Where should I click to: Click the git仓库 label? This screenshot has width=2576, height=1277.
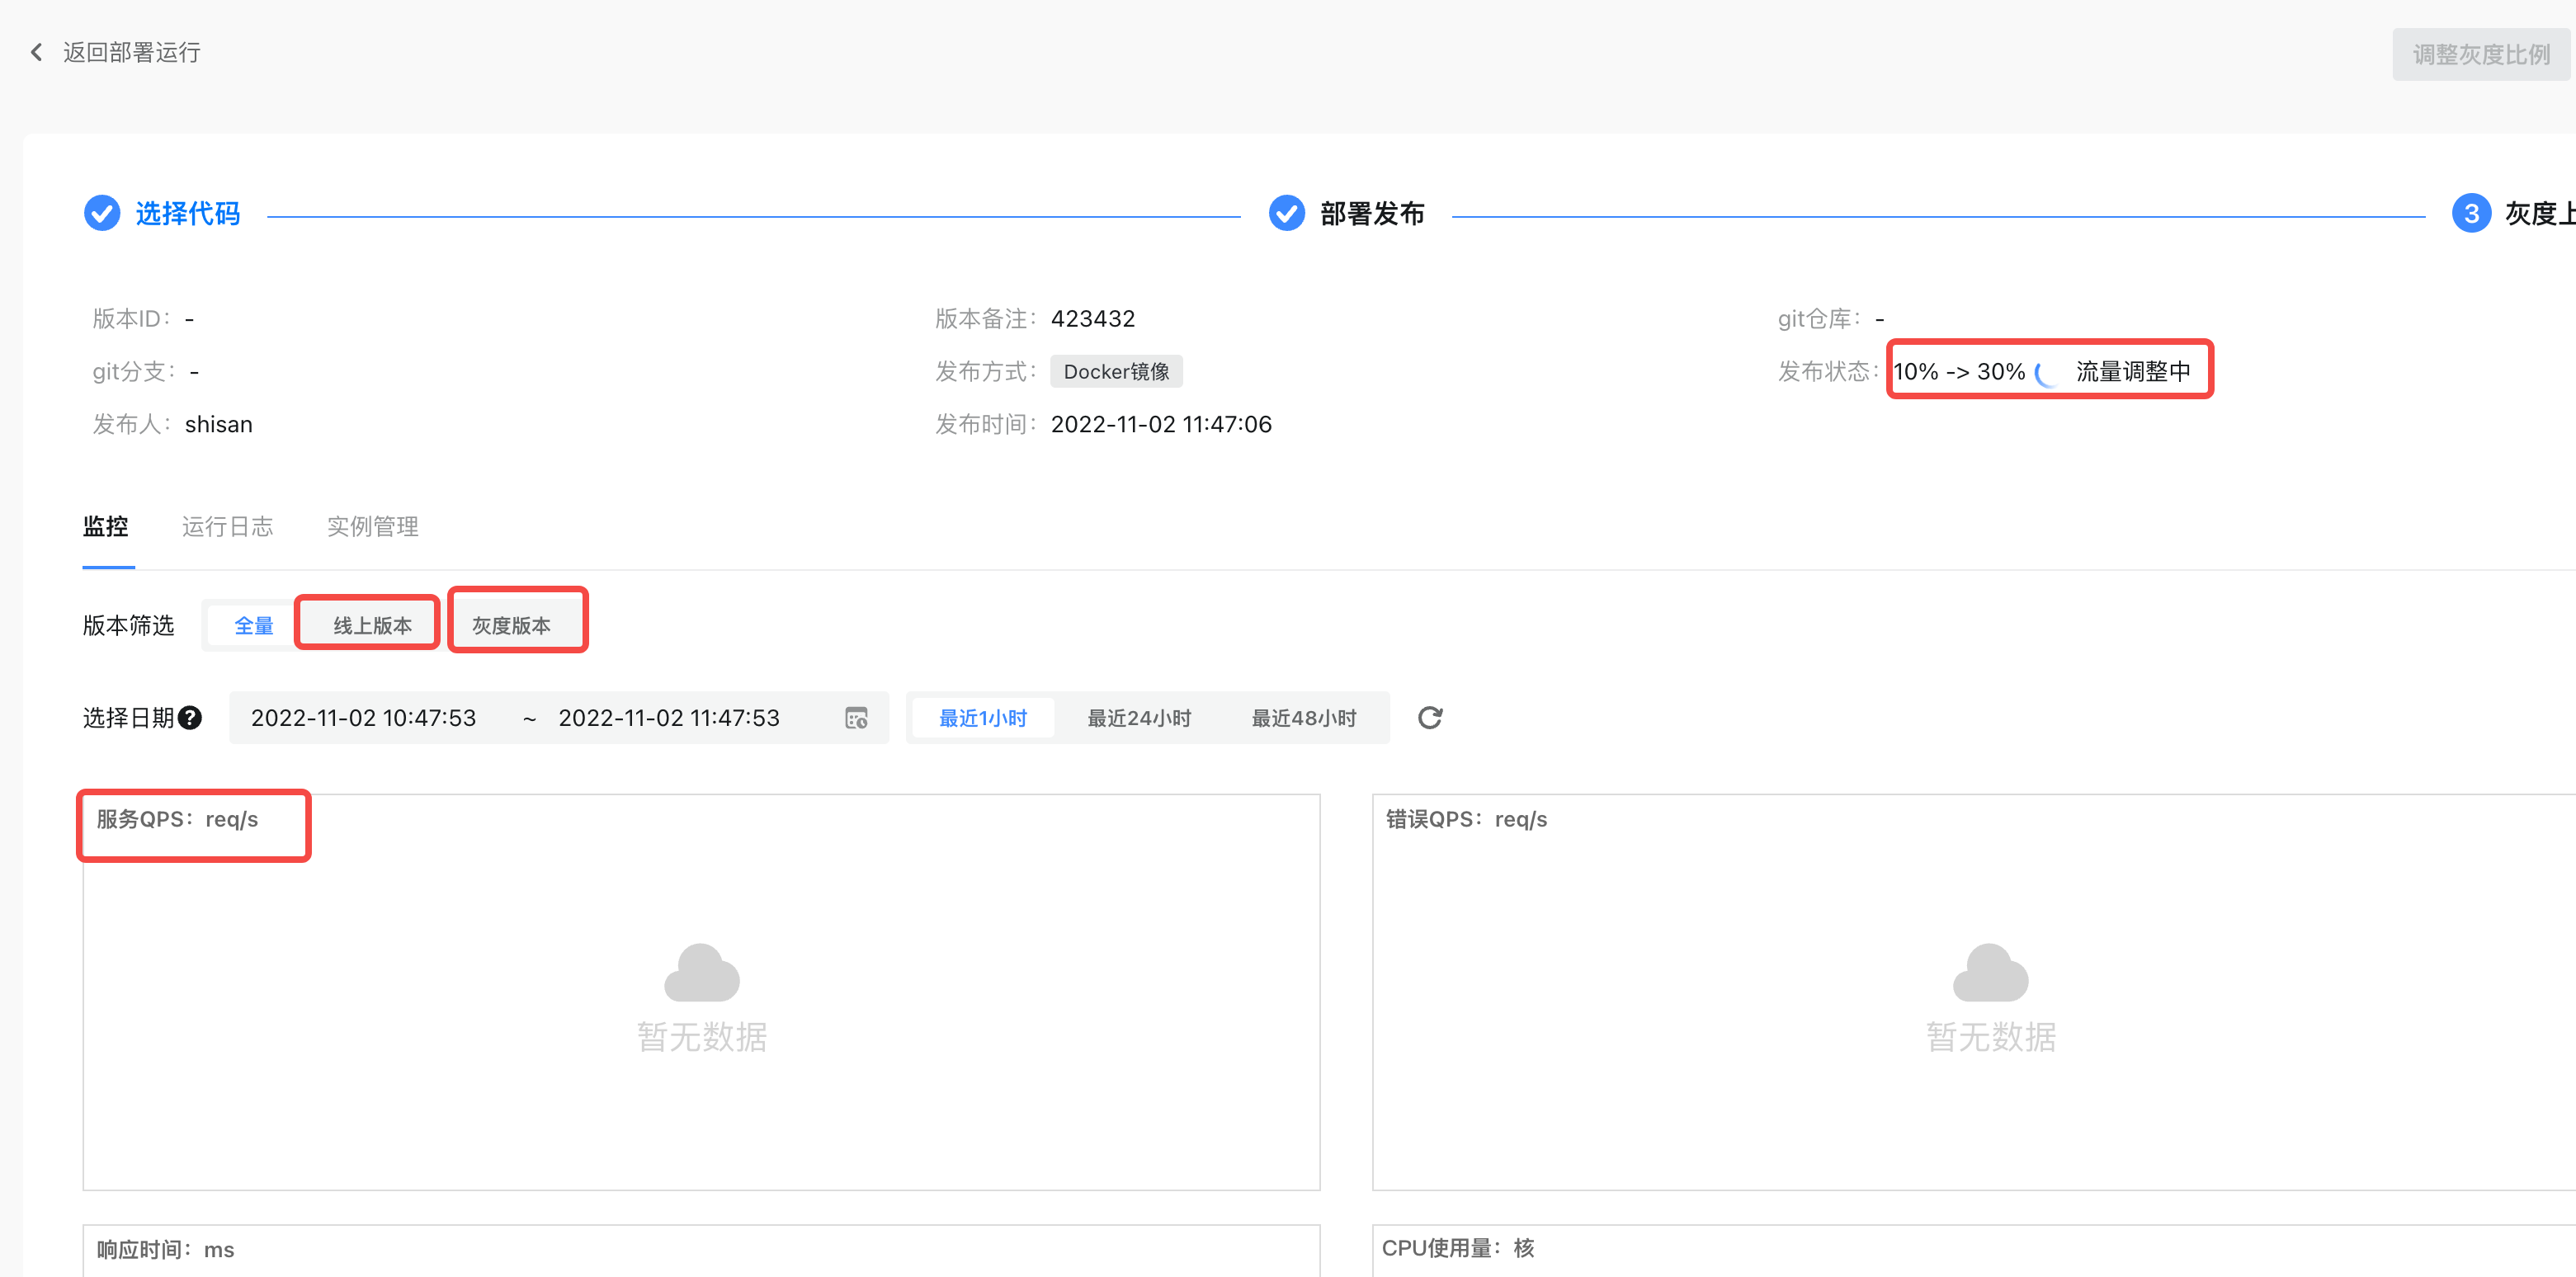[1820, 318]
